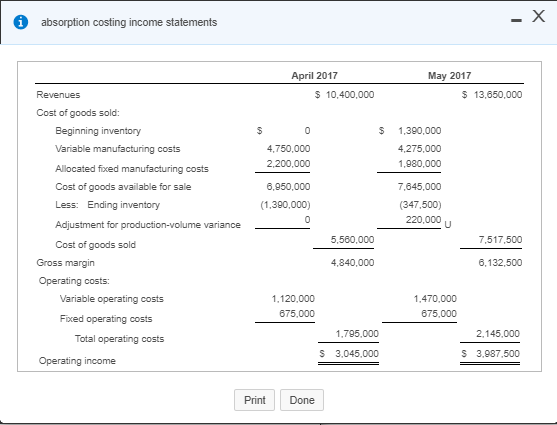Click May fixed operating costs 675,000

point(439,314)
